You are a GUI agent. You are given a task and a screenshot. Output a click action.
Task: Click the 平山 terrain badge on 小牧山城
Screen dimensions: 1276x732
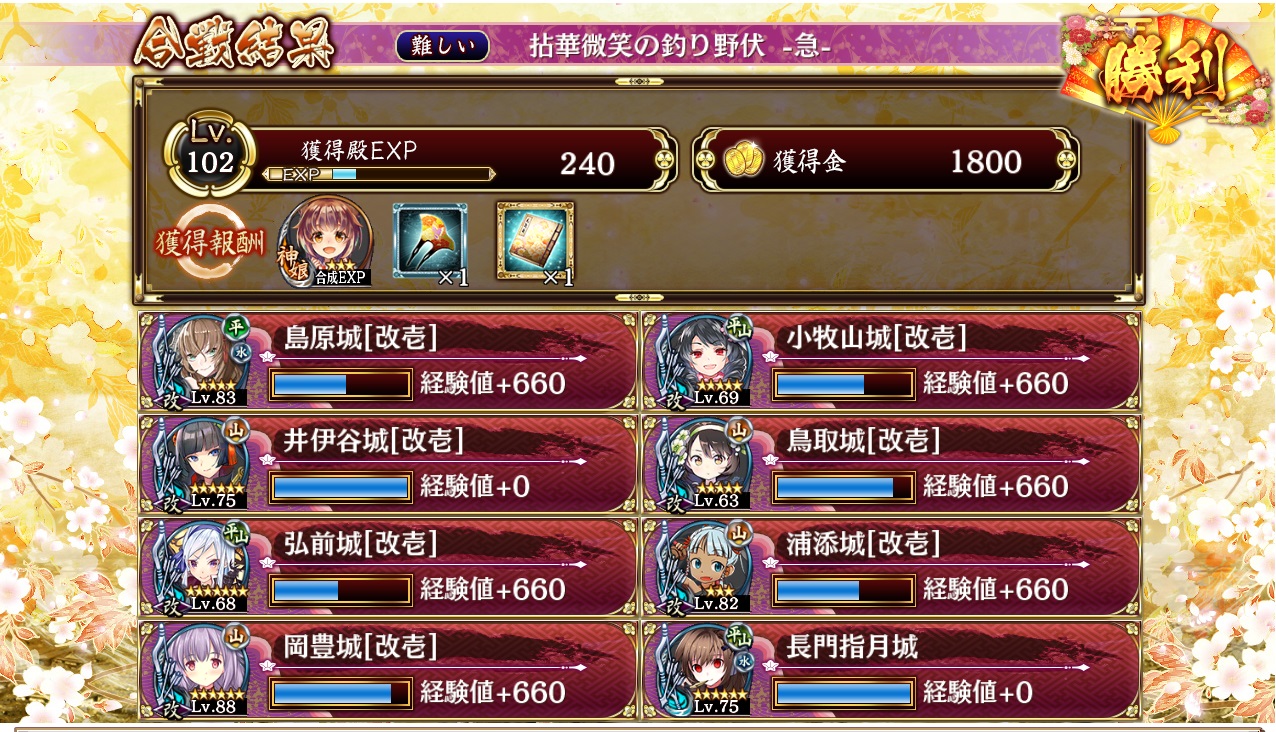(x=740, y=329)
